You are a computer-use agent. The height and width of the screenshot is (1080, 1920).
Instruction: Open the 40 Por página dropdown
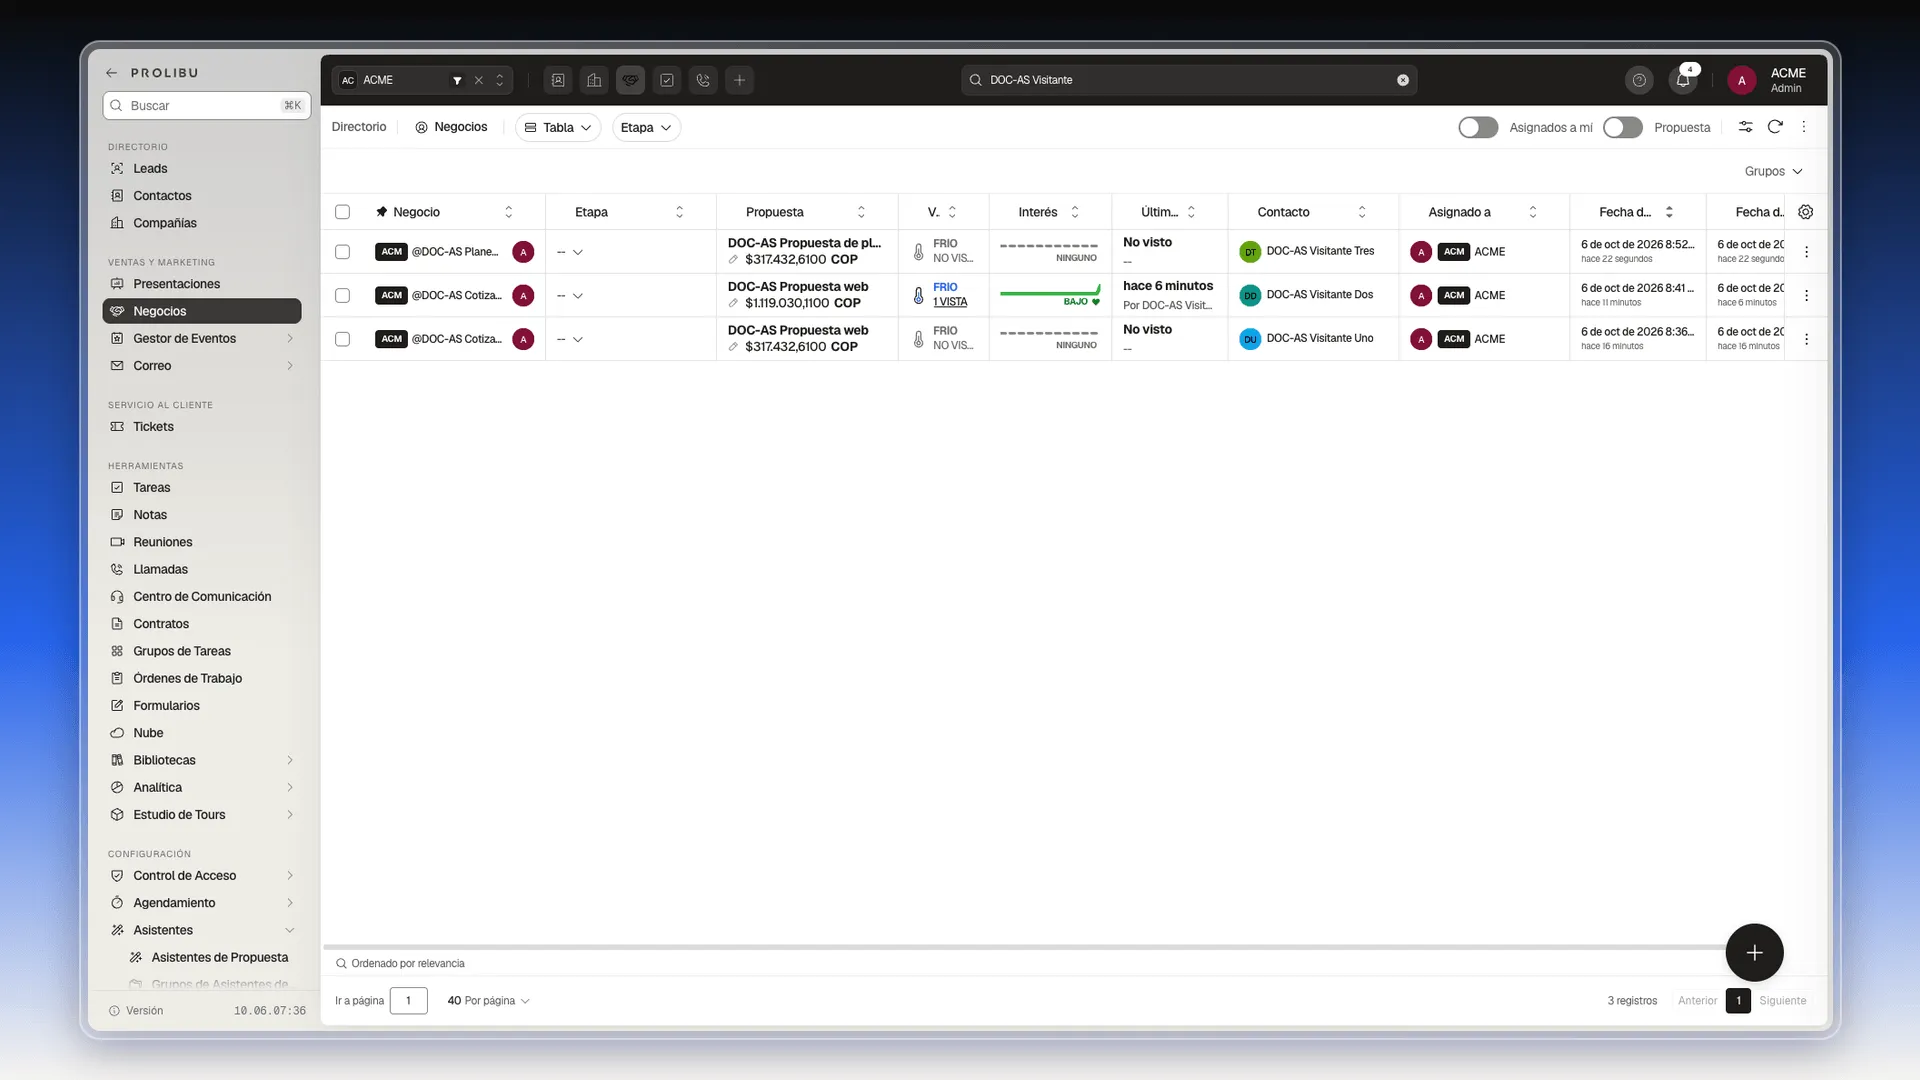488,1001
